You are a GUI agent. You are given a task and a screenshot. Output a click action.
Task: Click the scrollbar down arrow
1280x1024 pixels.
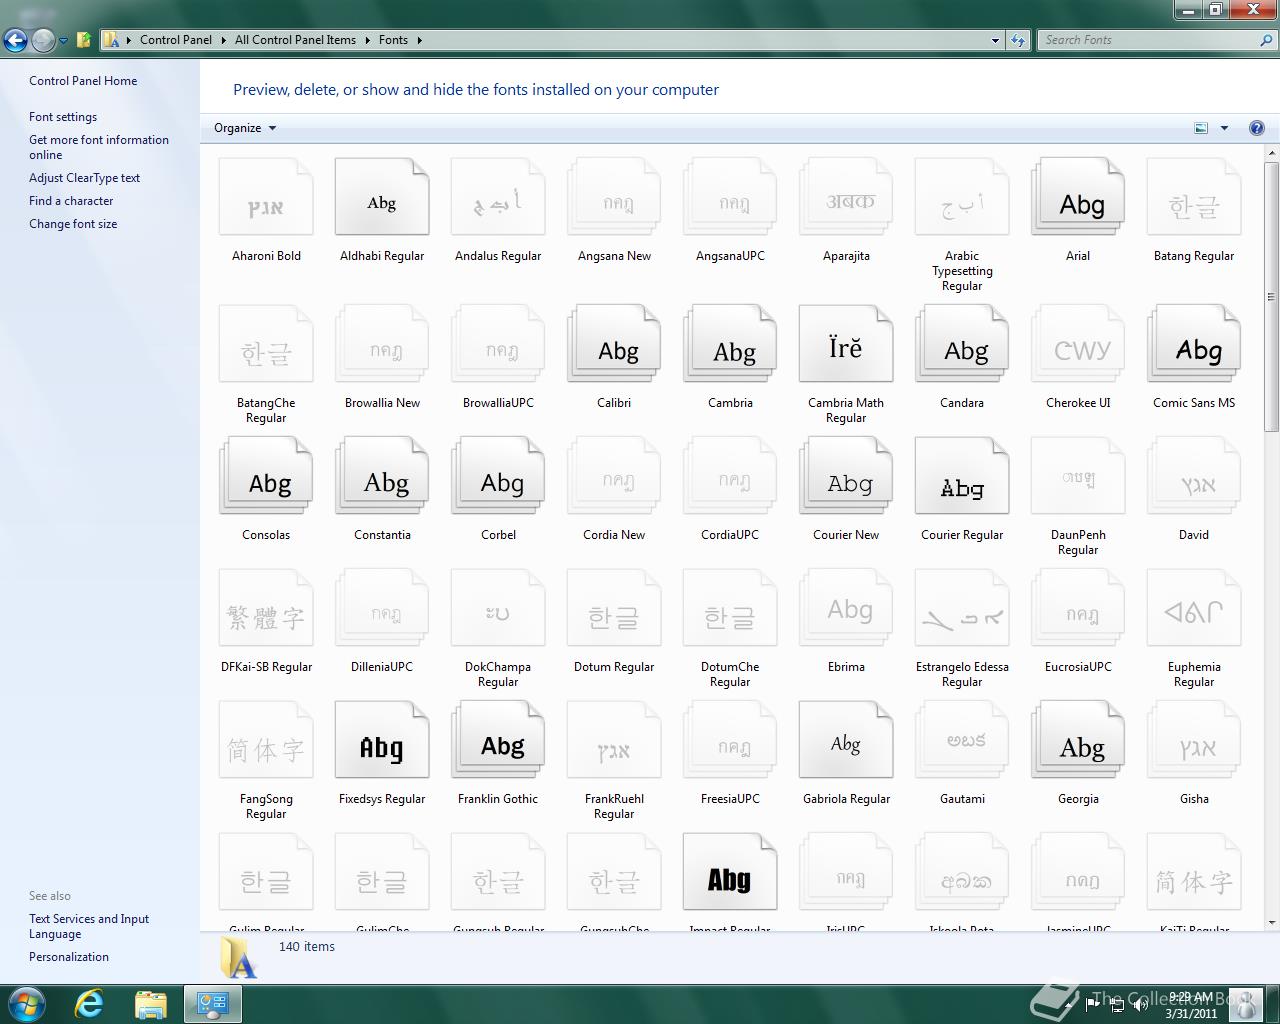(x=1271, y=923)
